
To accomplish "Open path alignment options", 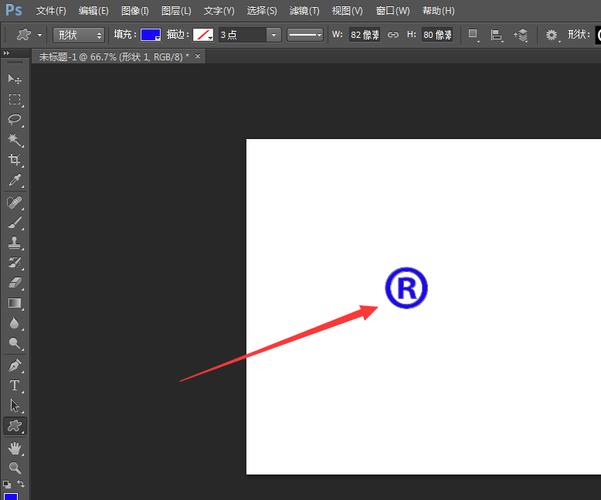I will tap(496, 35).
